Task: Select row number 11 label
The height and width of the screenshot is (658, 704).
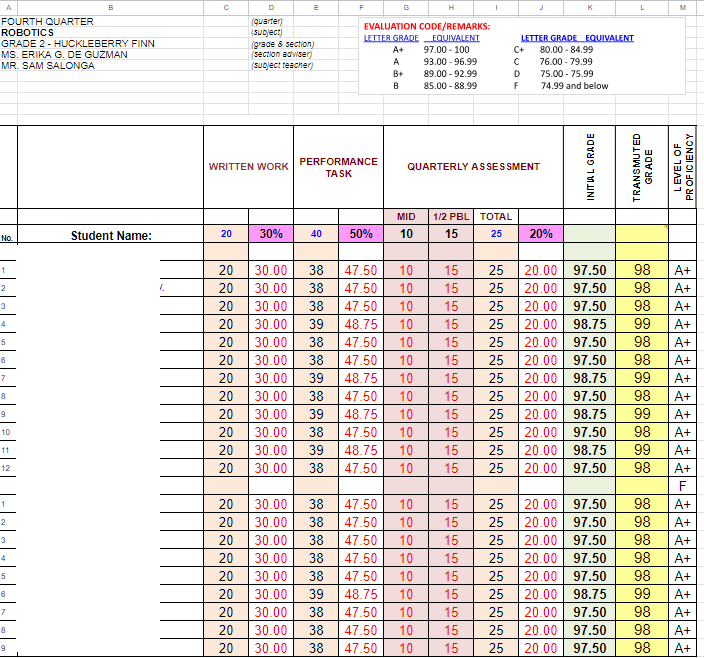Action: point(5,450)
